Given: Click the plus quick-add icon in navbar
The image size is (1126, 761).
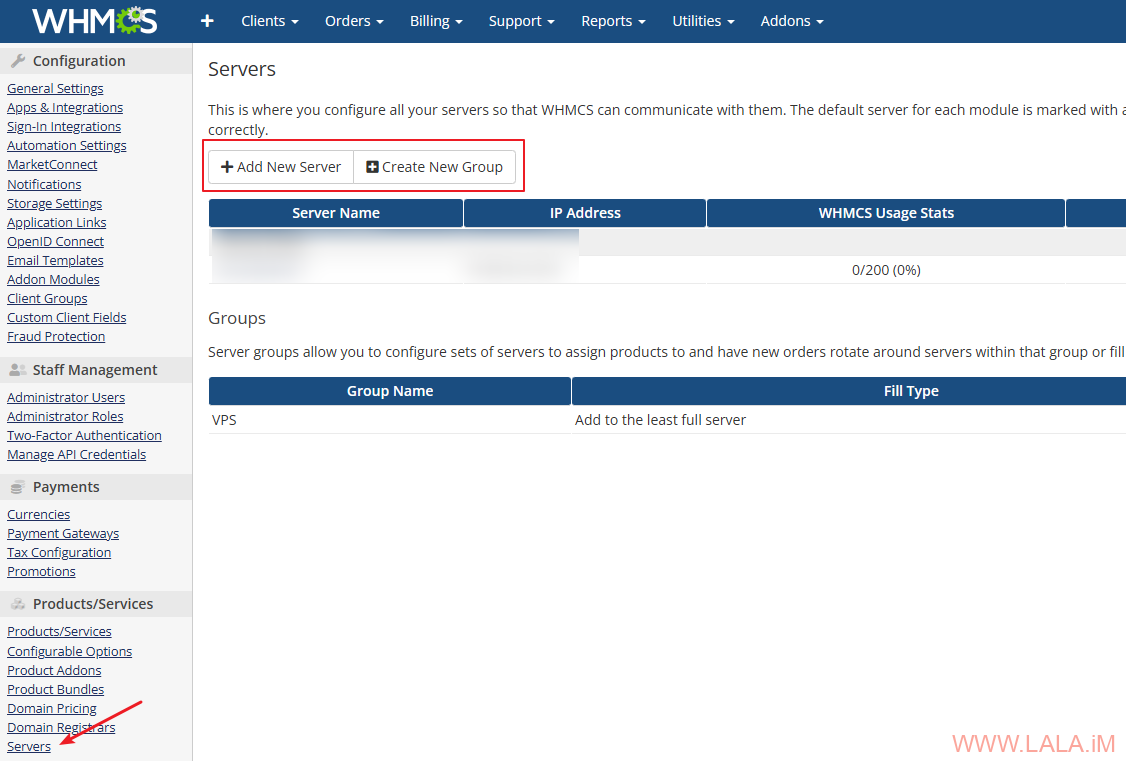Looking at the screenshot, I should (x=207, y=21).
